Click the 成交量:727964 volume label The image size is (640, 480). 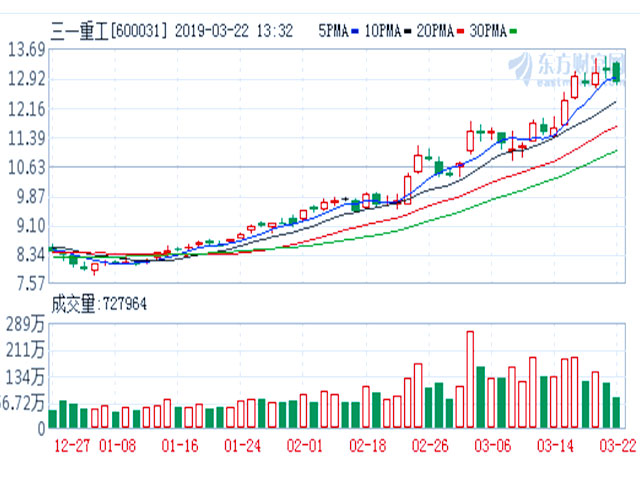[98, 304]
